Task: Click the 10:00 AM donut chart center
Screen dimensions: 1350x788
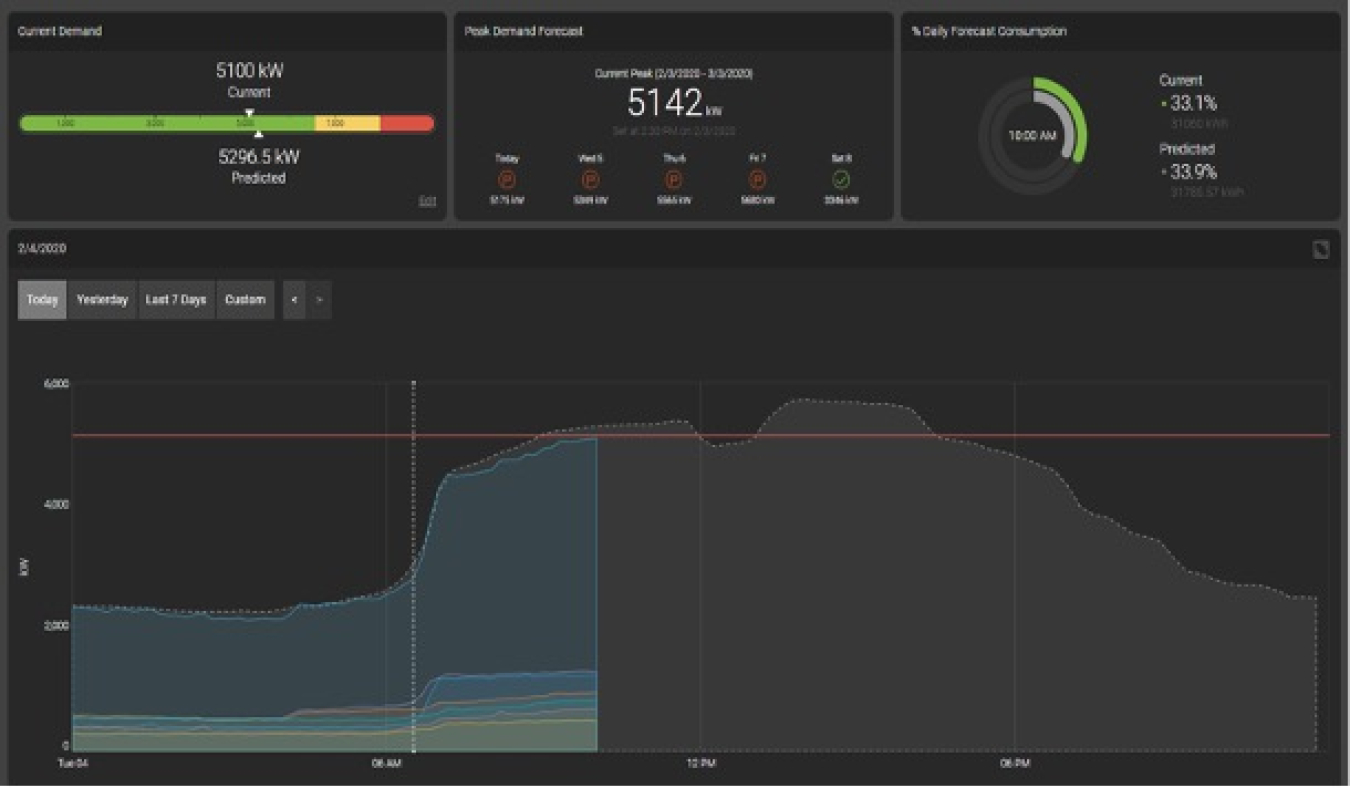Action: click(x=1033, y=136)
